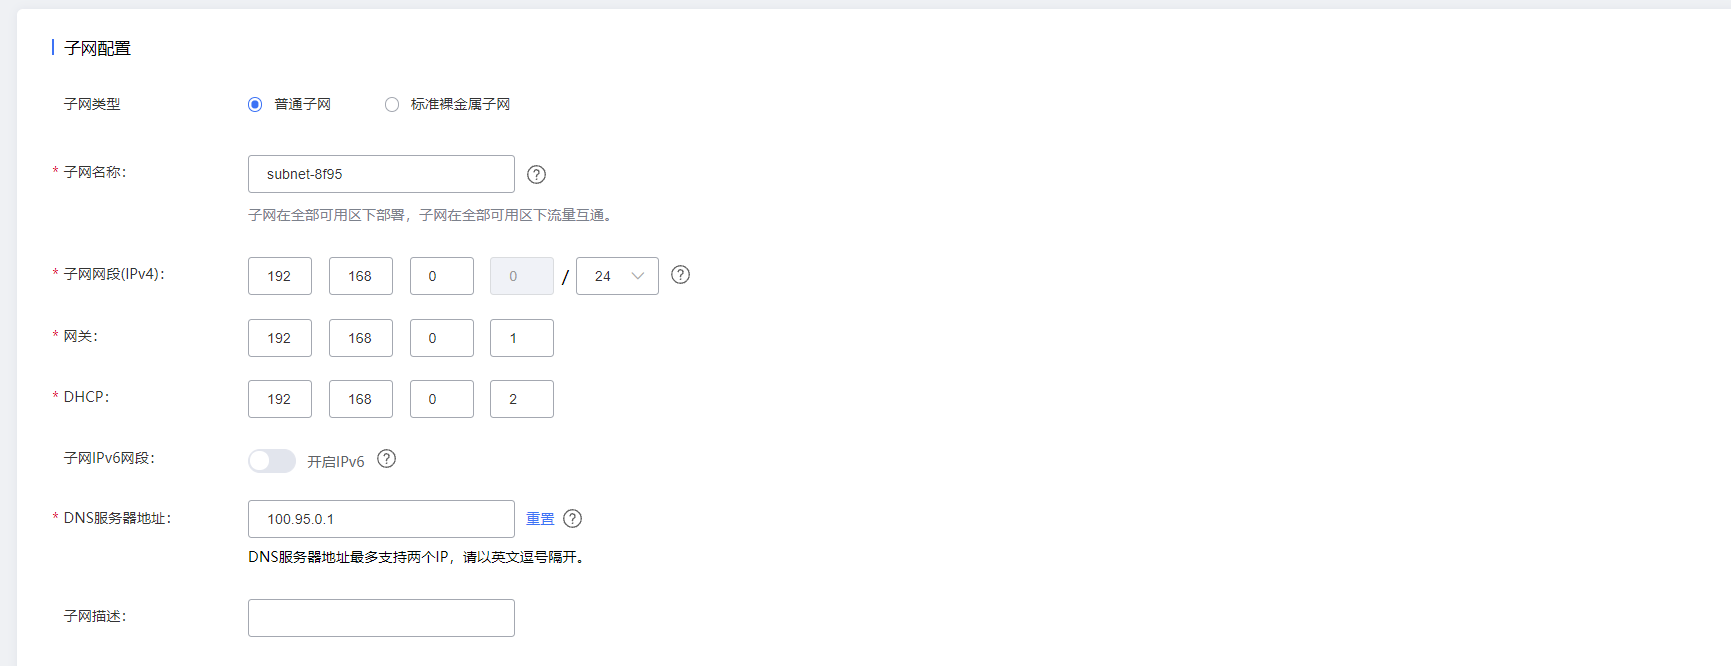The width and height of the screenshot is (1731, 666).
Task: Click first octet 192 of 子网网段 IPv4
Action: [280, 276]
